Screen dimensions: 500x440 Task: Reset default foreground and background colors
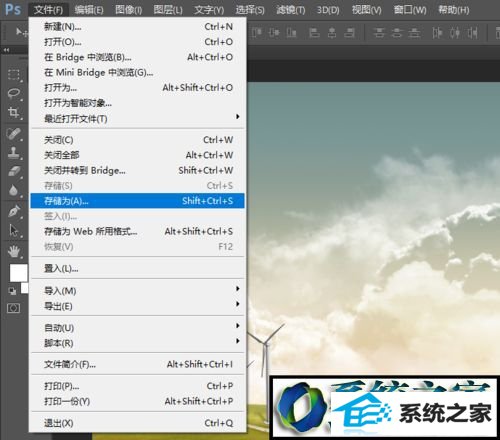pos(12,291)
